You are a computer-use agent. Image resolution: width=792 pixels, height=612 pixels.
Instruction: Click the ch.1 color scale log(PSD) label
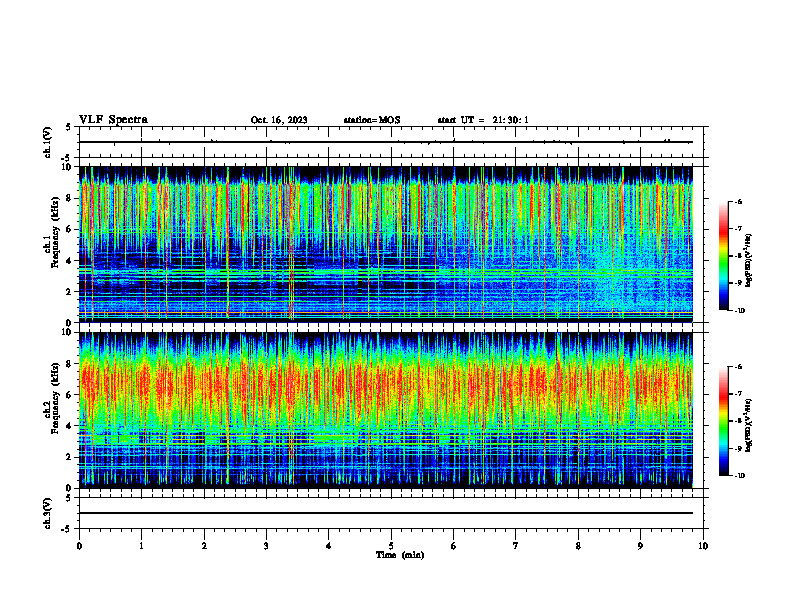pyautogui.click(x=749, y=260)
